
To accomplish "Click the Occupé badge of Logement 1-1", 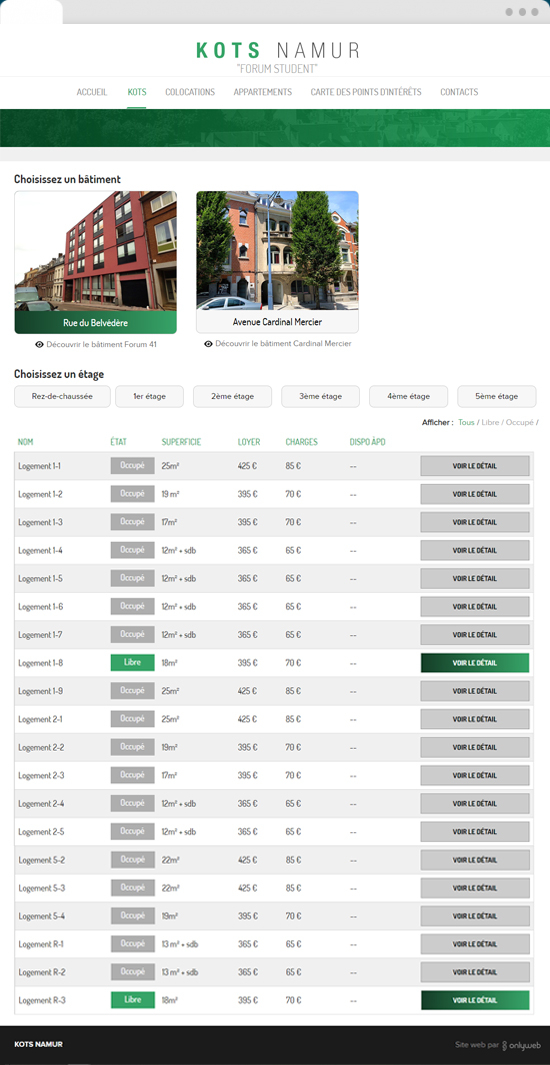I will click(x=132, y=465).
